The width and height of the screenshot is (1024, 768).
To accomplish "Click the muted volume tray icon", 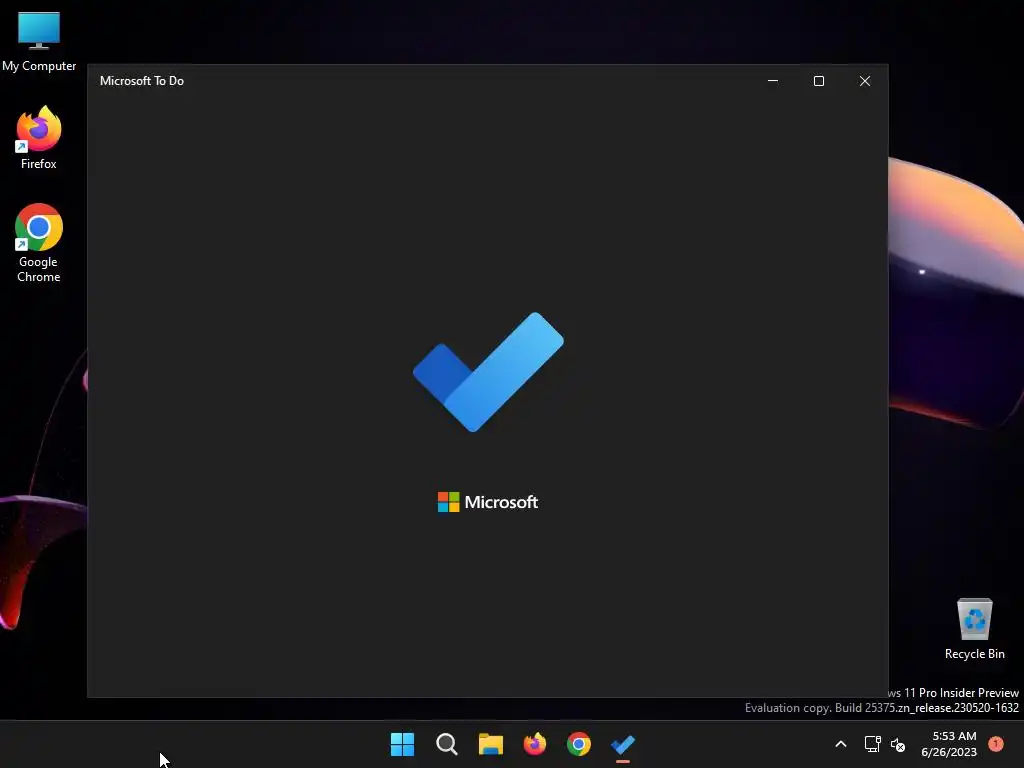I will [x=898, y=744].
